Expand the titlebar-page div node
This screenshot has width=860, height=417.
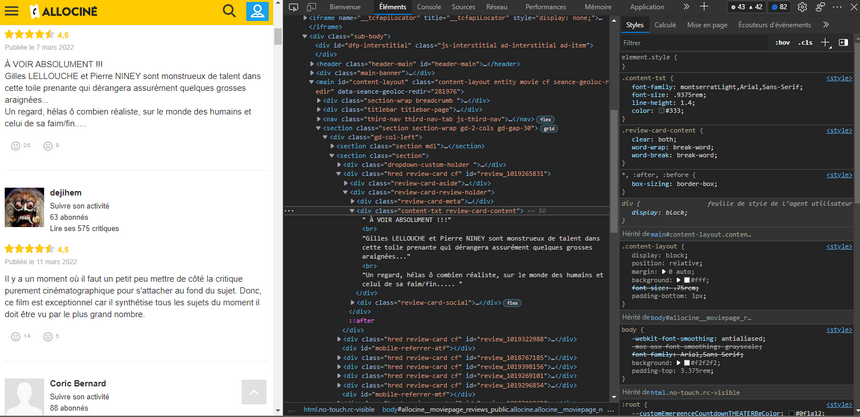[319, 110]
